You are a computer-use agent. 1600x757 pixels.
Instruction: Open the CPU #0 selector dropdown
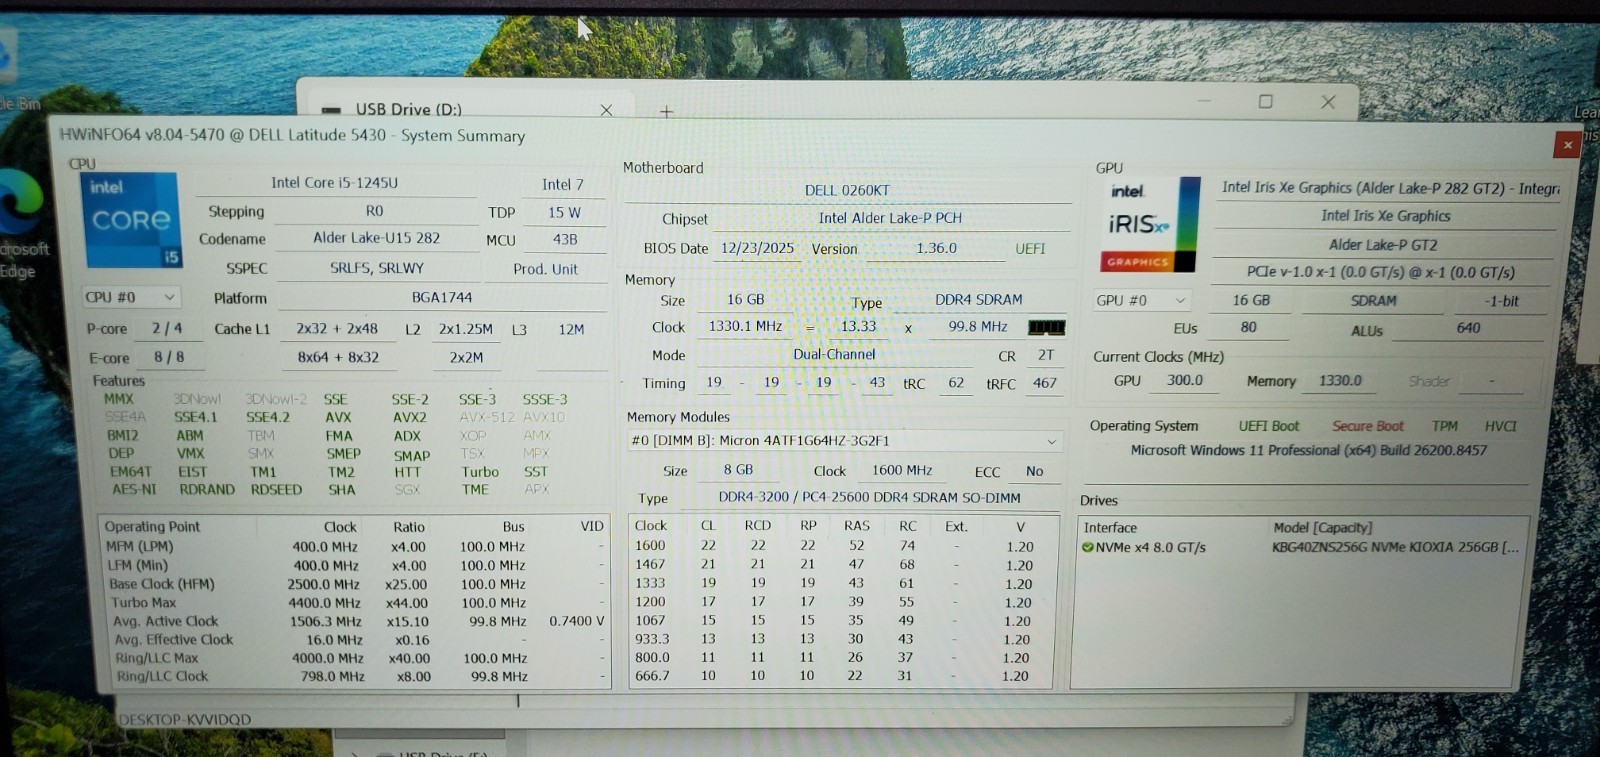131,297
